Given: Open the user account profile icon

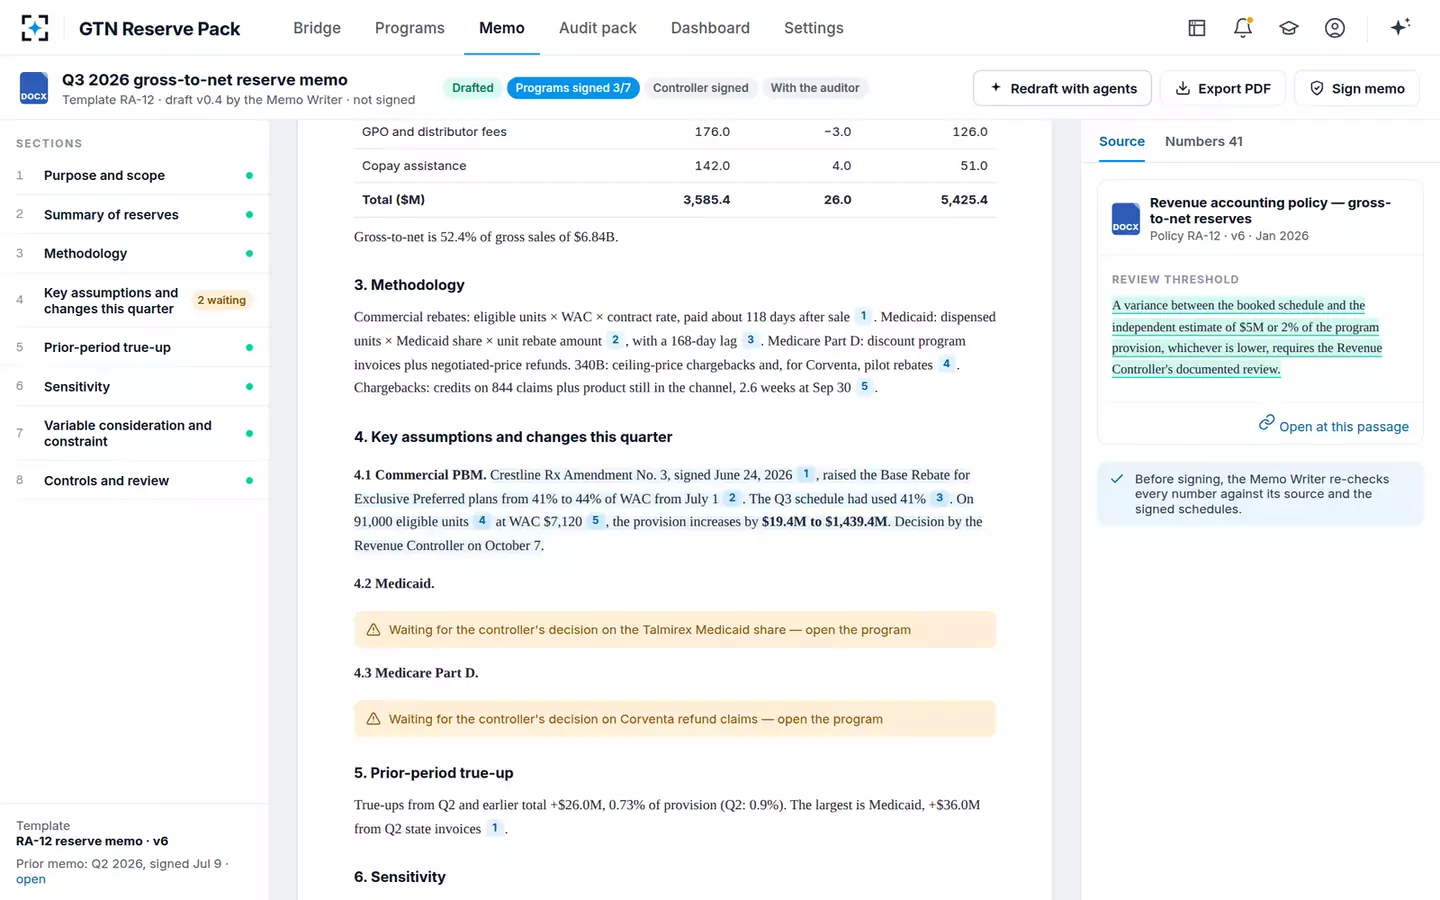Looking at the screenshot, I should pos(1335,28).
